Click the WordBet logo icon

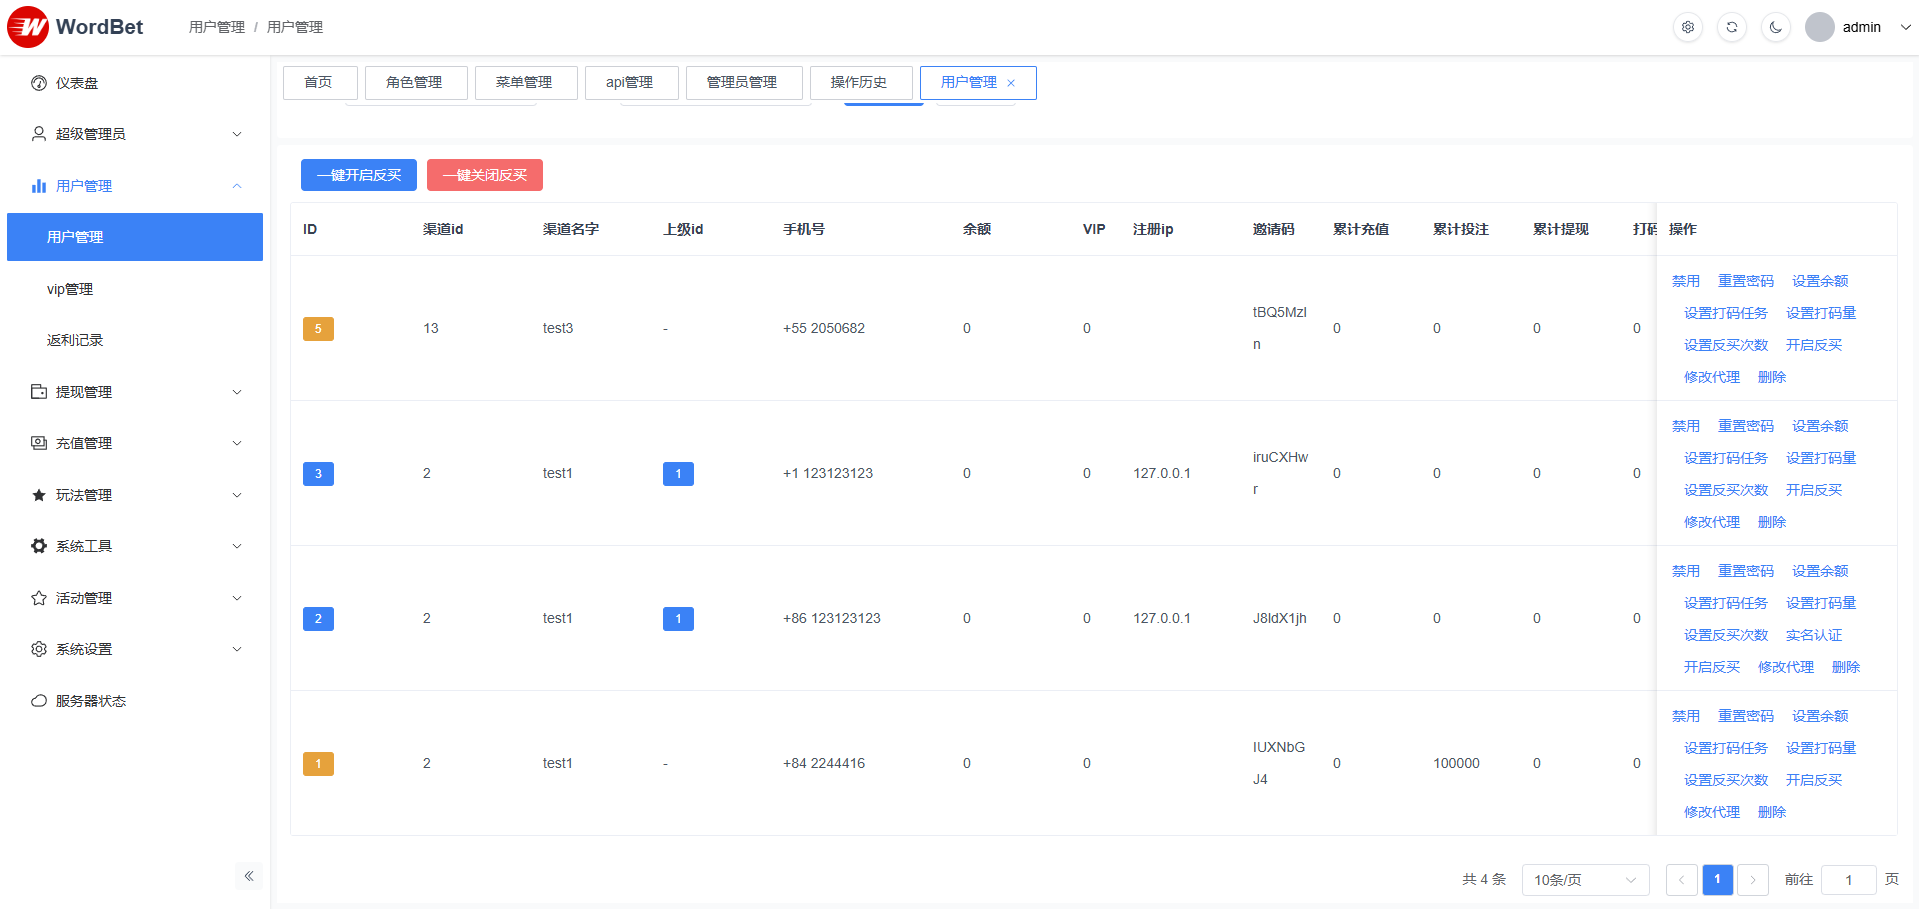pyautogui.click(x=28, y=27)
